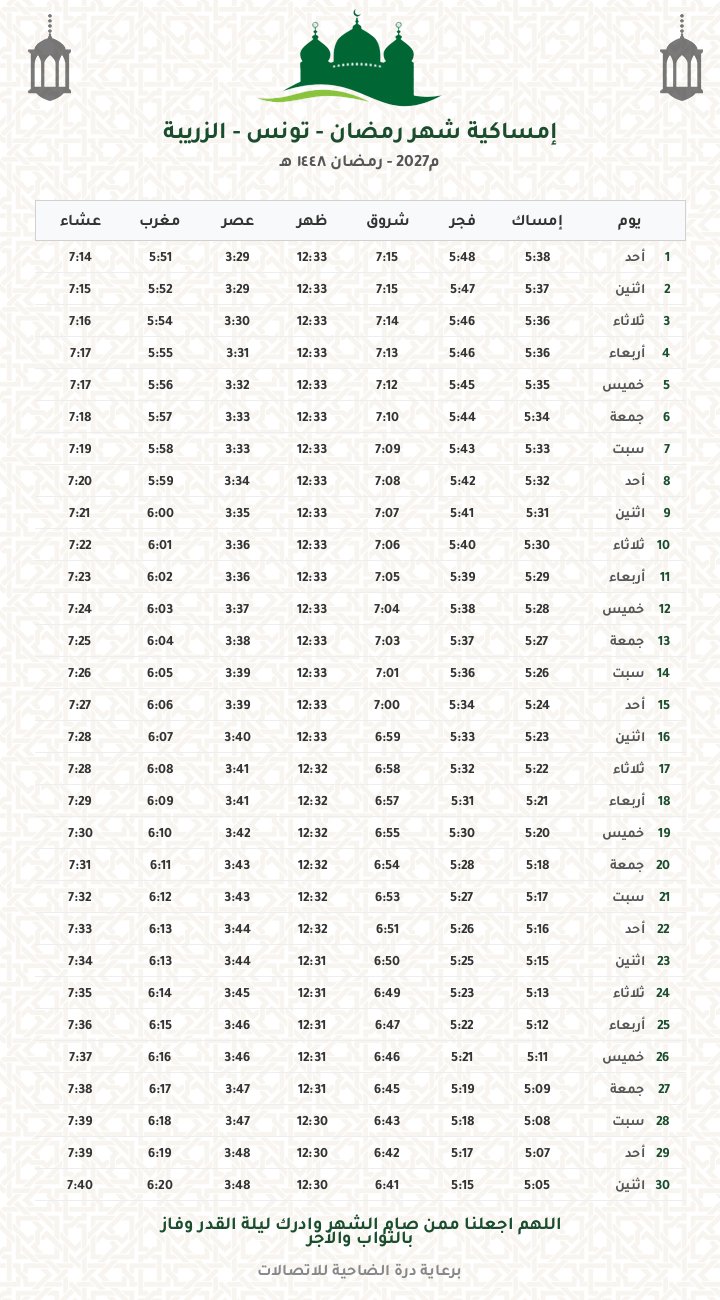
Task: Select the مغرب column header
Action: (160, 220)
